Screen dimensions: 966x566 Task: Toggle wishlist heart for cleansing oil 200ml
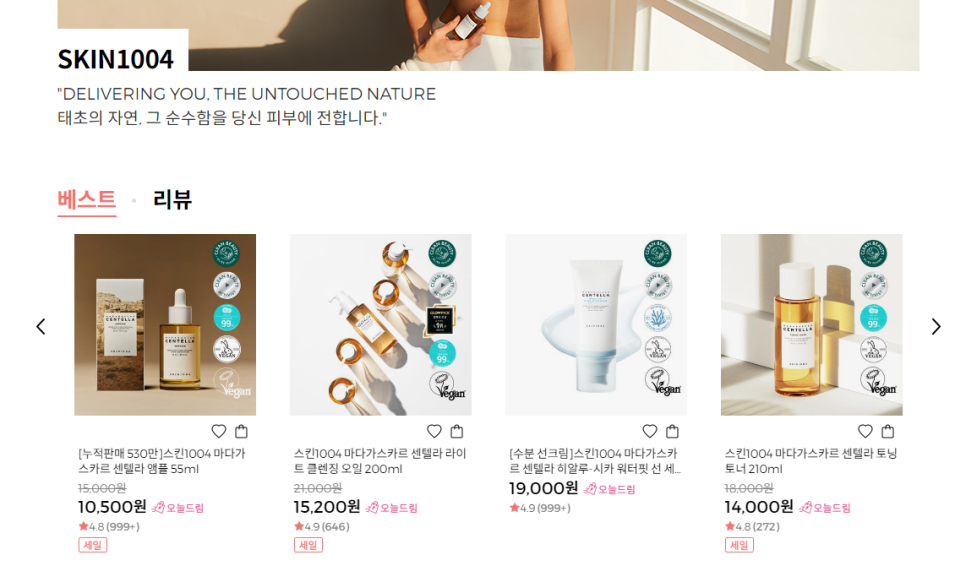tap(434, 431)
